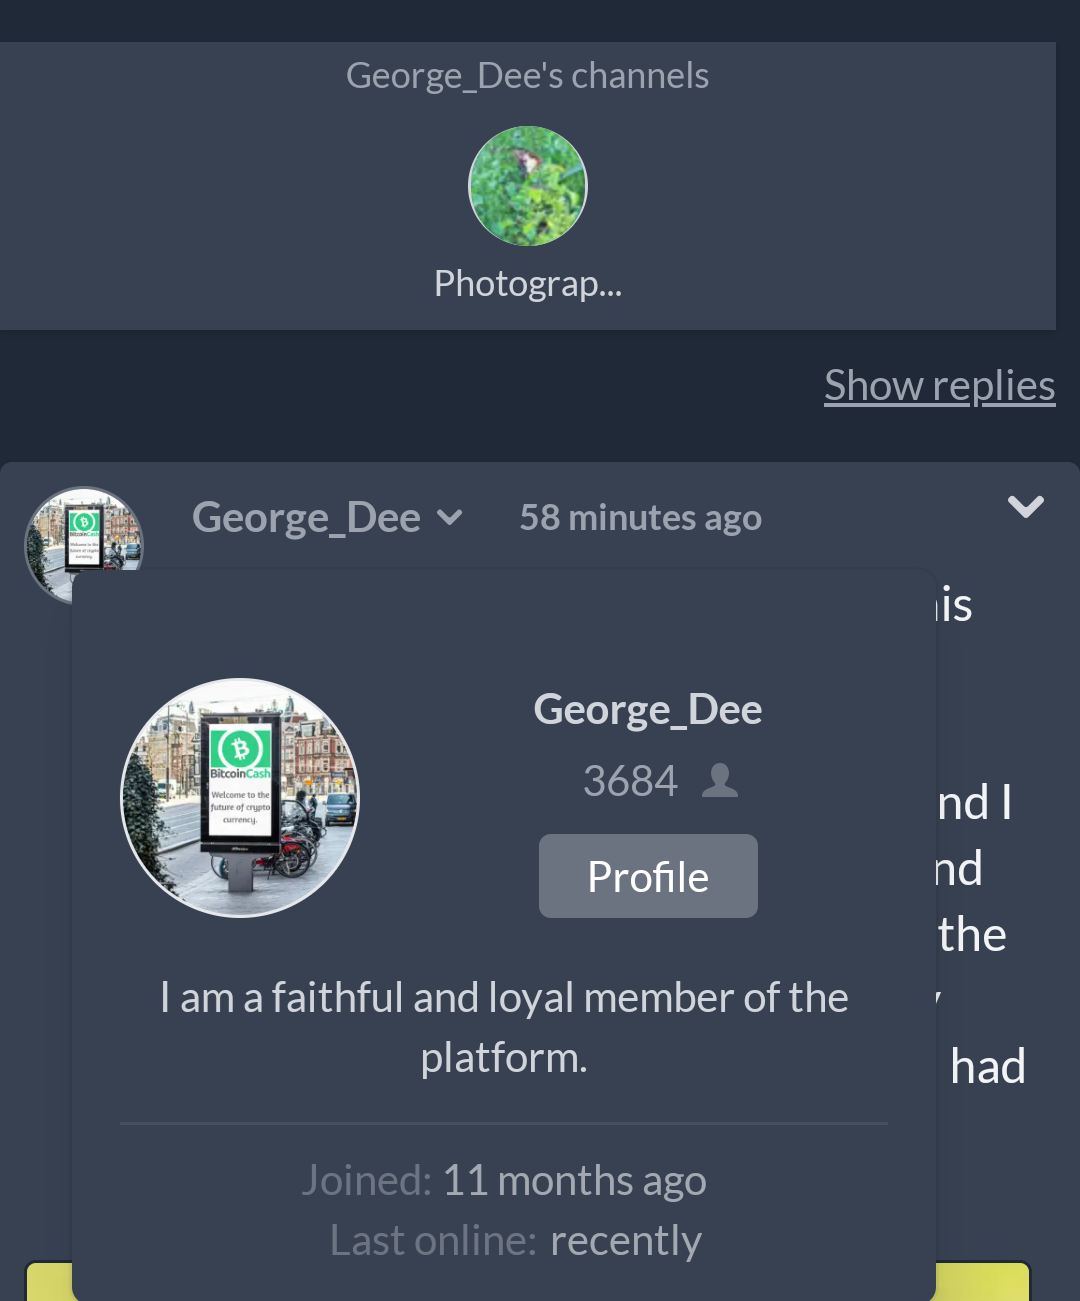Image resolution: width=1080 pixels, height=1301 pixels.
Task: Show replies to the comment
Action: 939,386
